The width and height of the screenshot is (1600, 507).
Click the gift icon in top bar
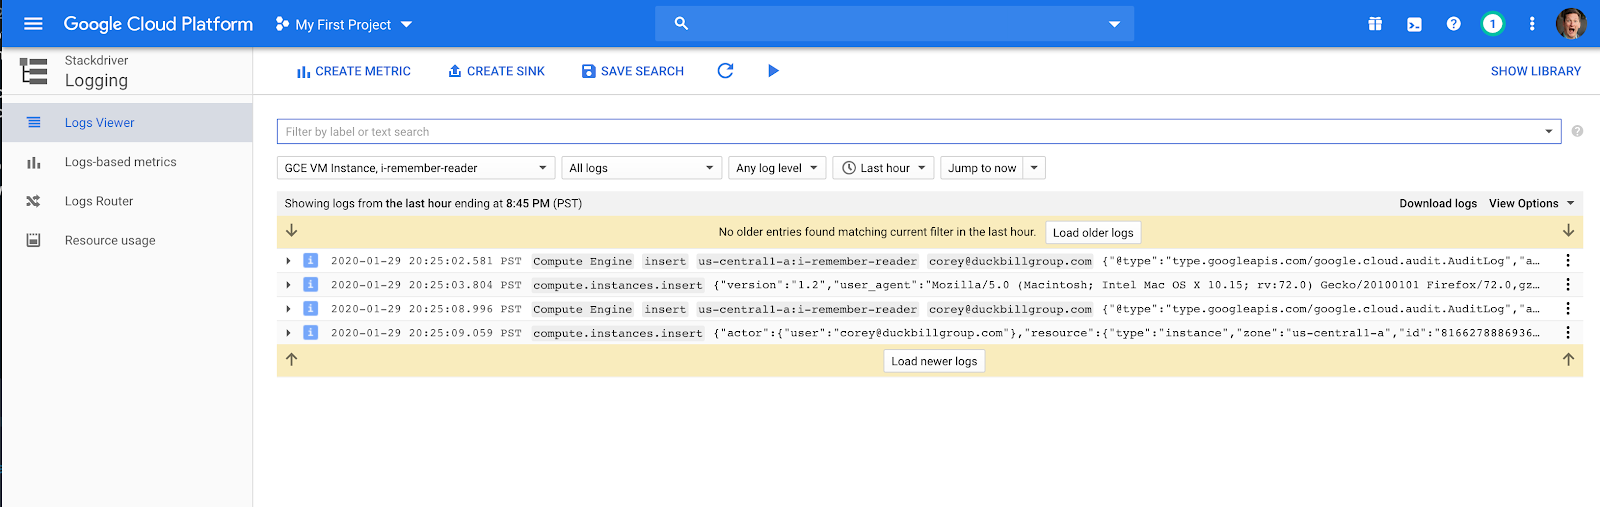pyautogui.click(x=1375, y=24)
